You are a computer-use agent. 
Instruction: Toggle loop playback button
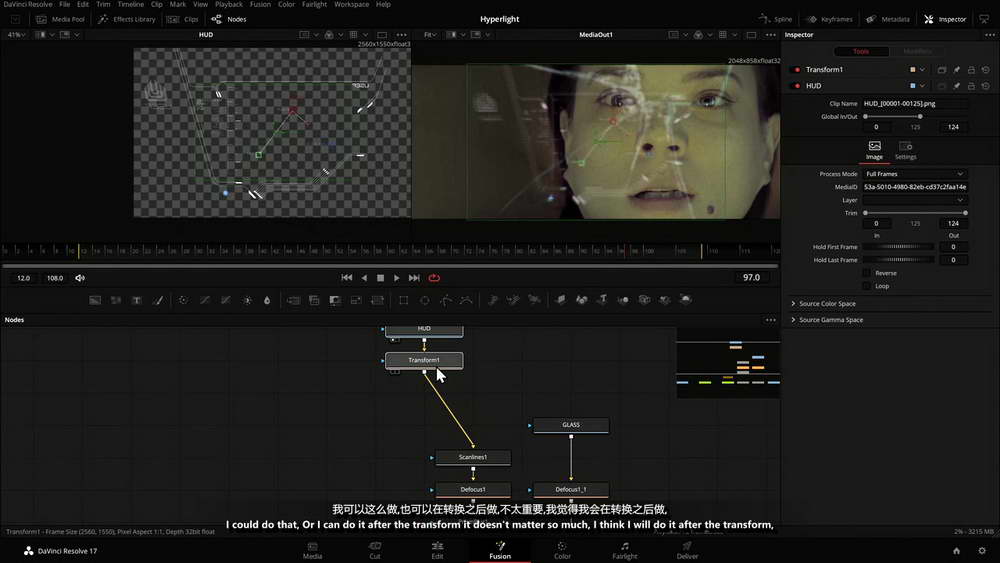pyautogui.click(x=434, y=278)
